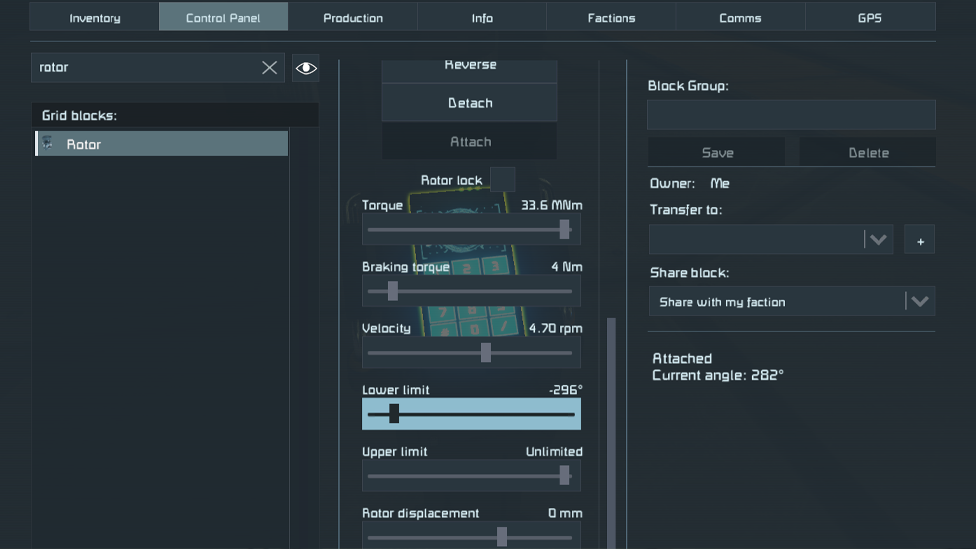Click the 'Owner: Me' text
976x549 pixels.
(x=690, y=183)
